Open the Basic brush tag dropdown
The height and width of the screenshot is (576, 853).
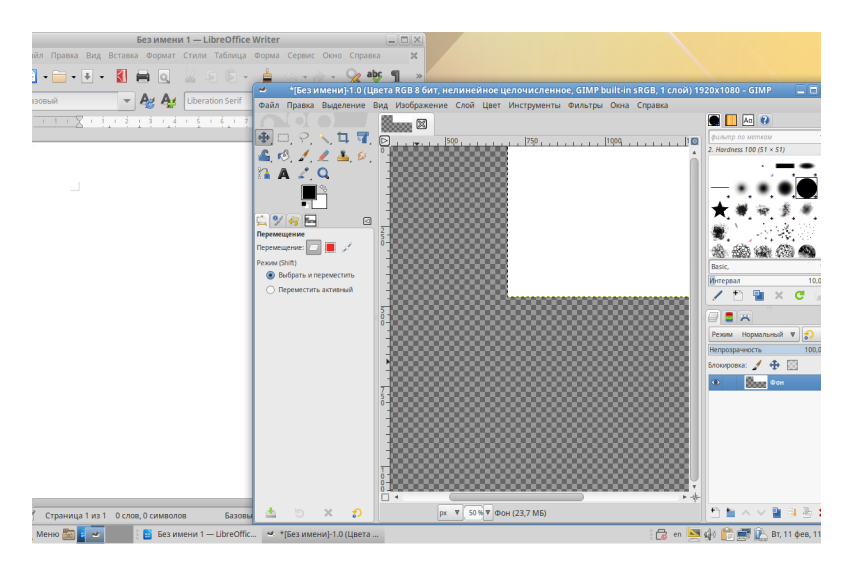(764, 267)
